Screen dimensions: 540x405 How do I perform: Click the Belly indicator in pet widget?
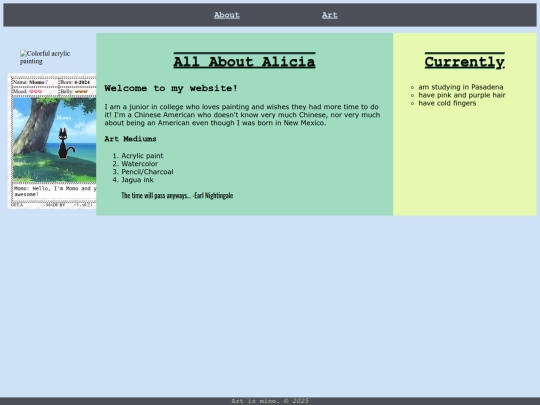point(77,91)
